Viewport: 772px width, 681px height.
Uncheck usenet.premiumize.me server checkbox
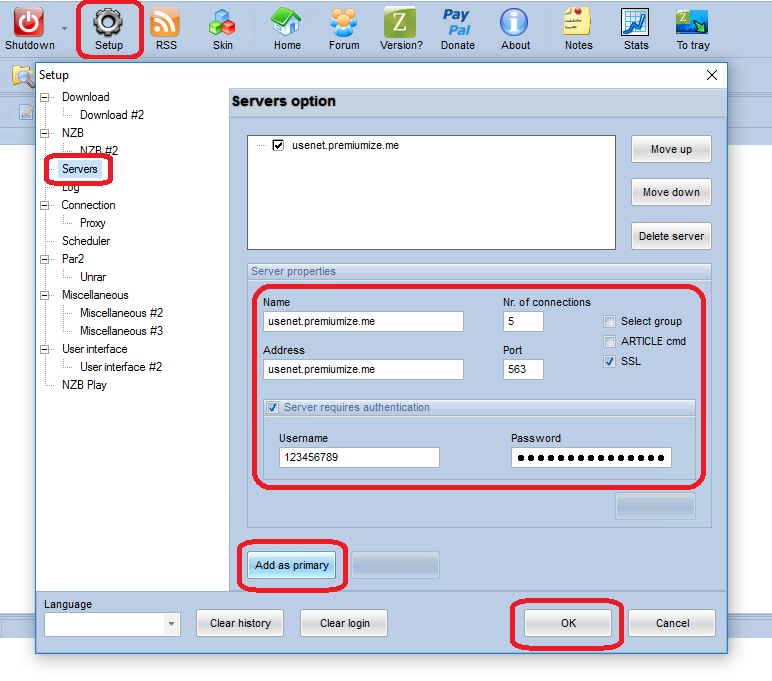(278, 145)
